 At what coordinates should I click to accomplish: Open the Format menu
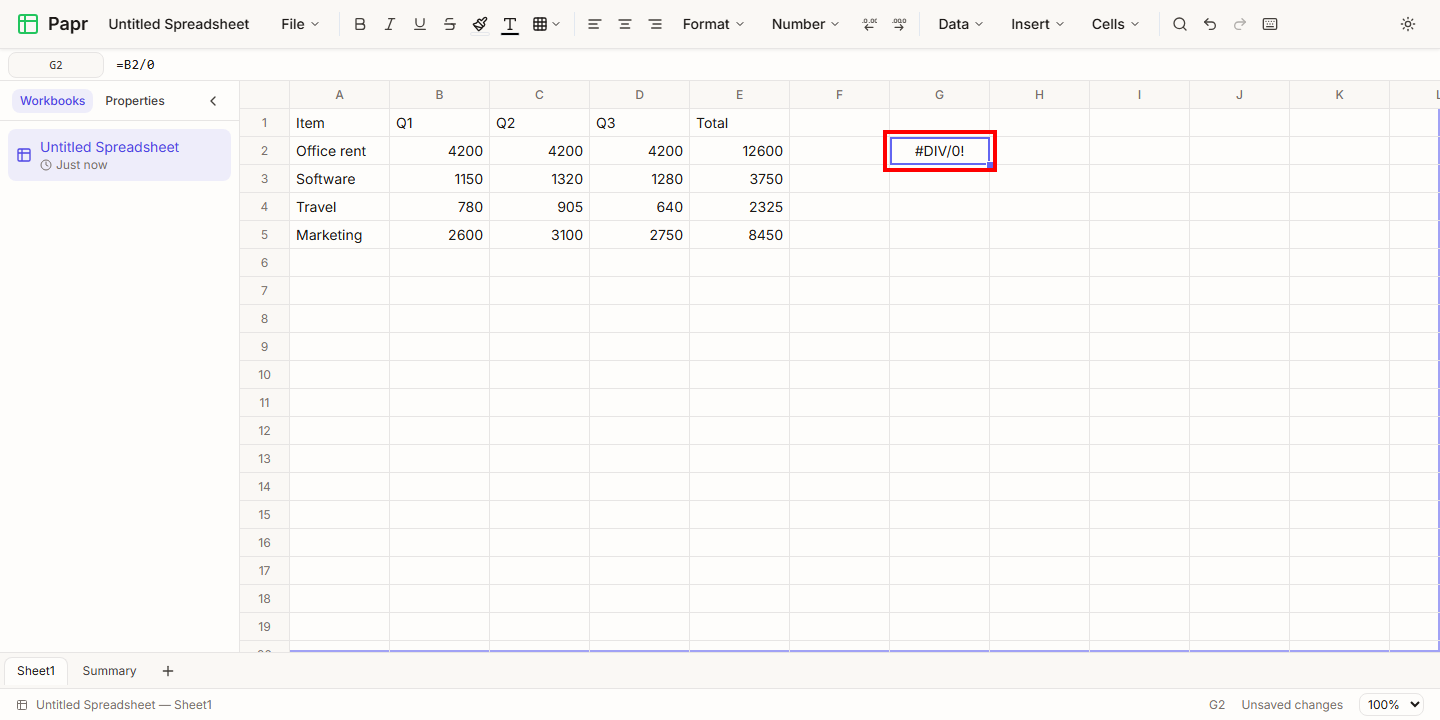[714, 24]
